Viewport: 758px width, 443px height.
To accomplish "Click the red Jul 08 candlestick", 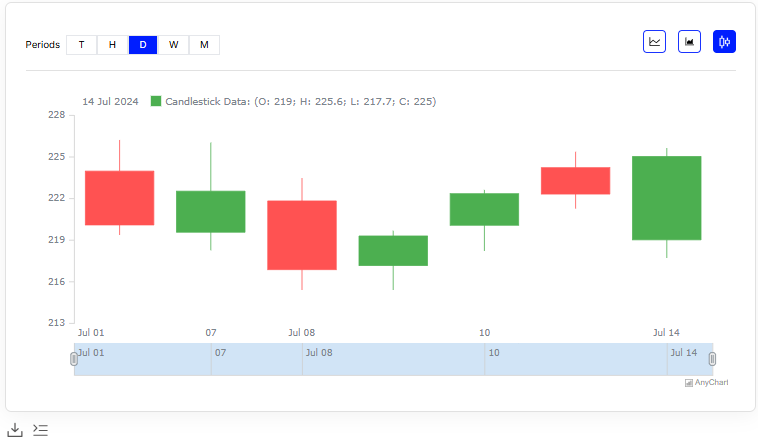I will (302, 235).
